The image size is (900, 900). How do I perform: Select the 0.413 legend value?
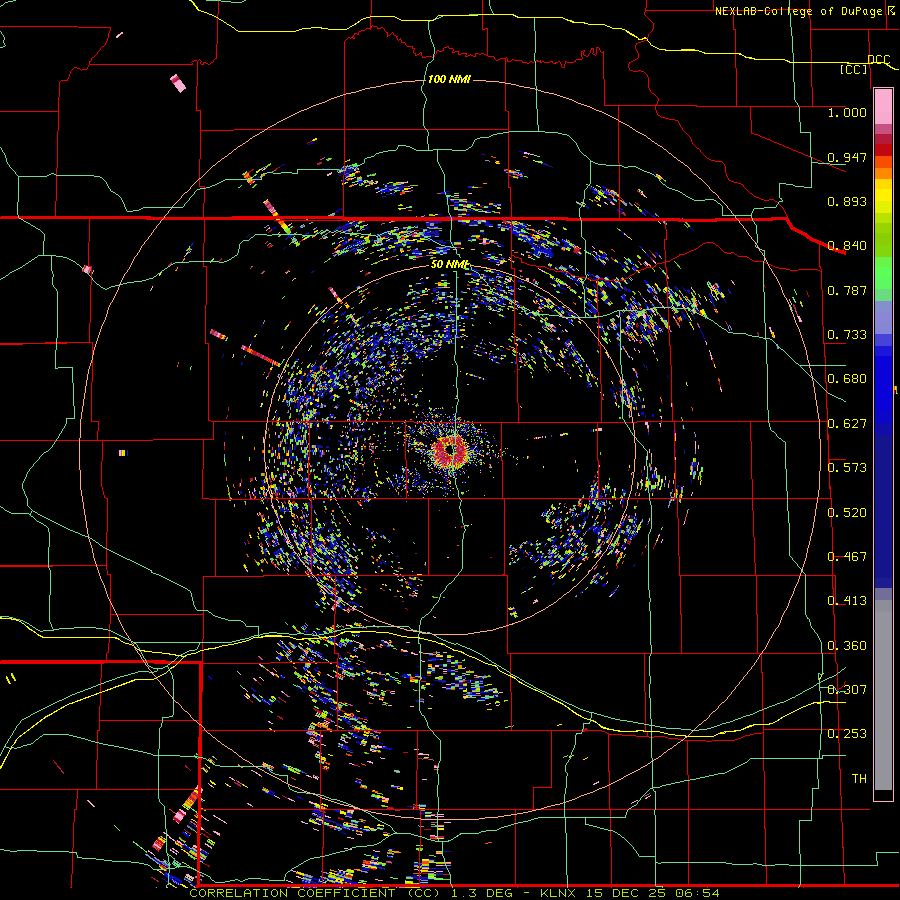(847, 600)
